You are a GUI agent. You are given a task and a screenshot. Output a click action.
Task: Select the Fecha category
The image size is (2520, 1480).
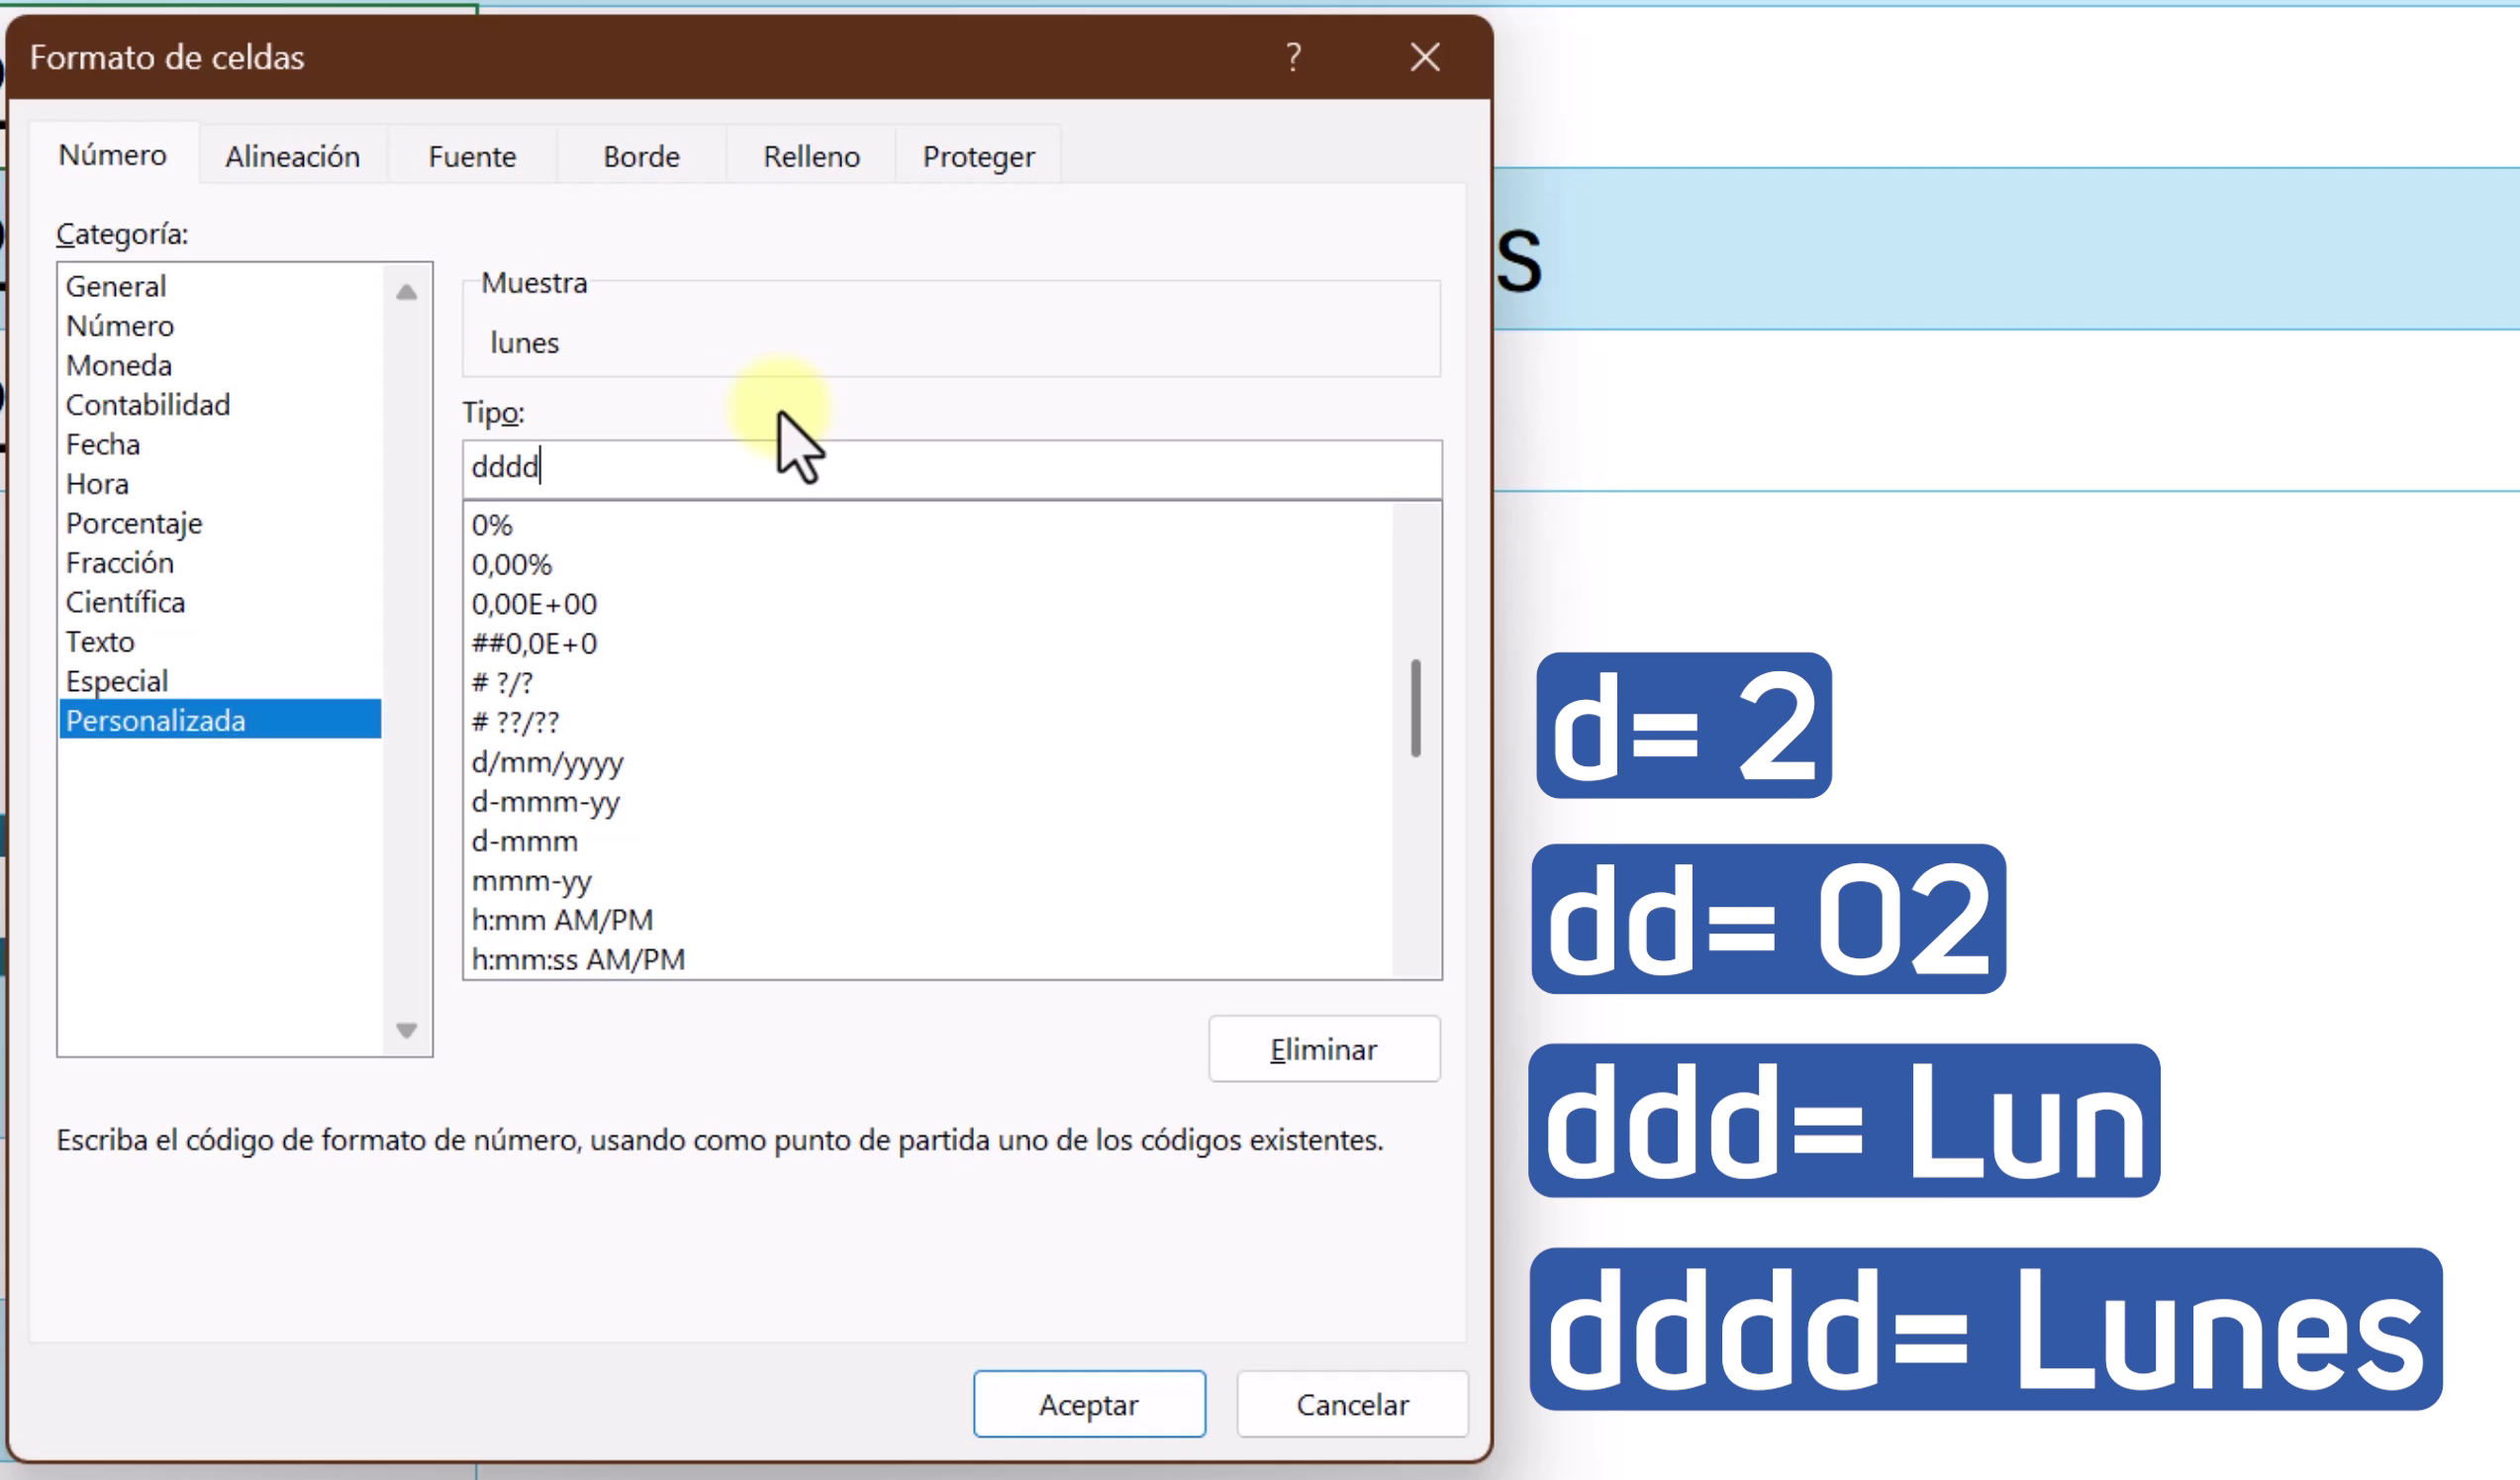click(x=103, y=444)
